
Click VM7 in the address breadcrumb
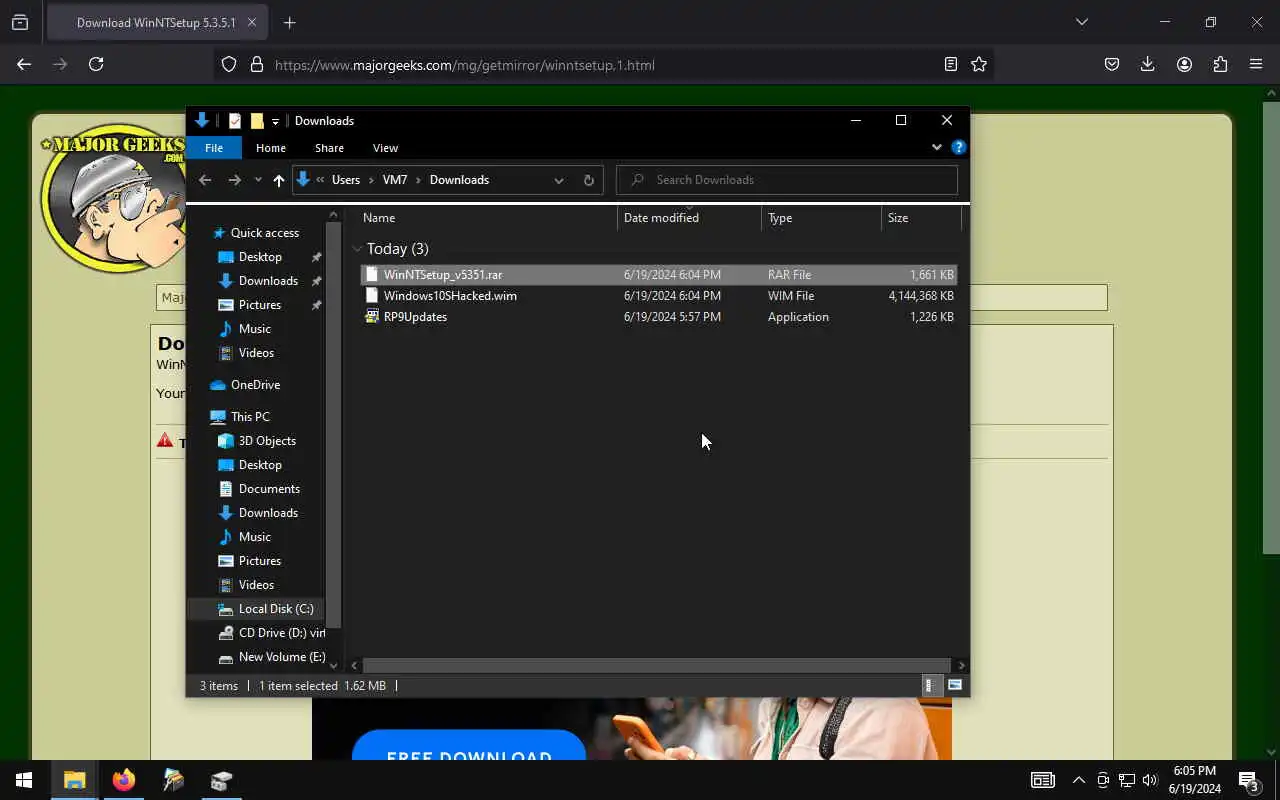tap(395, 180)
